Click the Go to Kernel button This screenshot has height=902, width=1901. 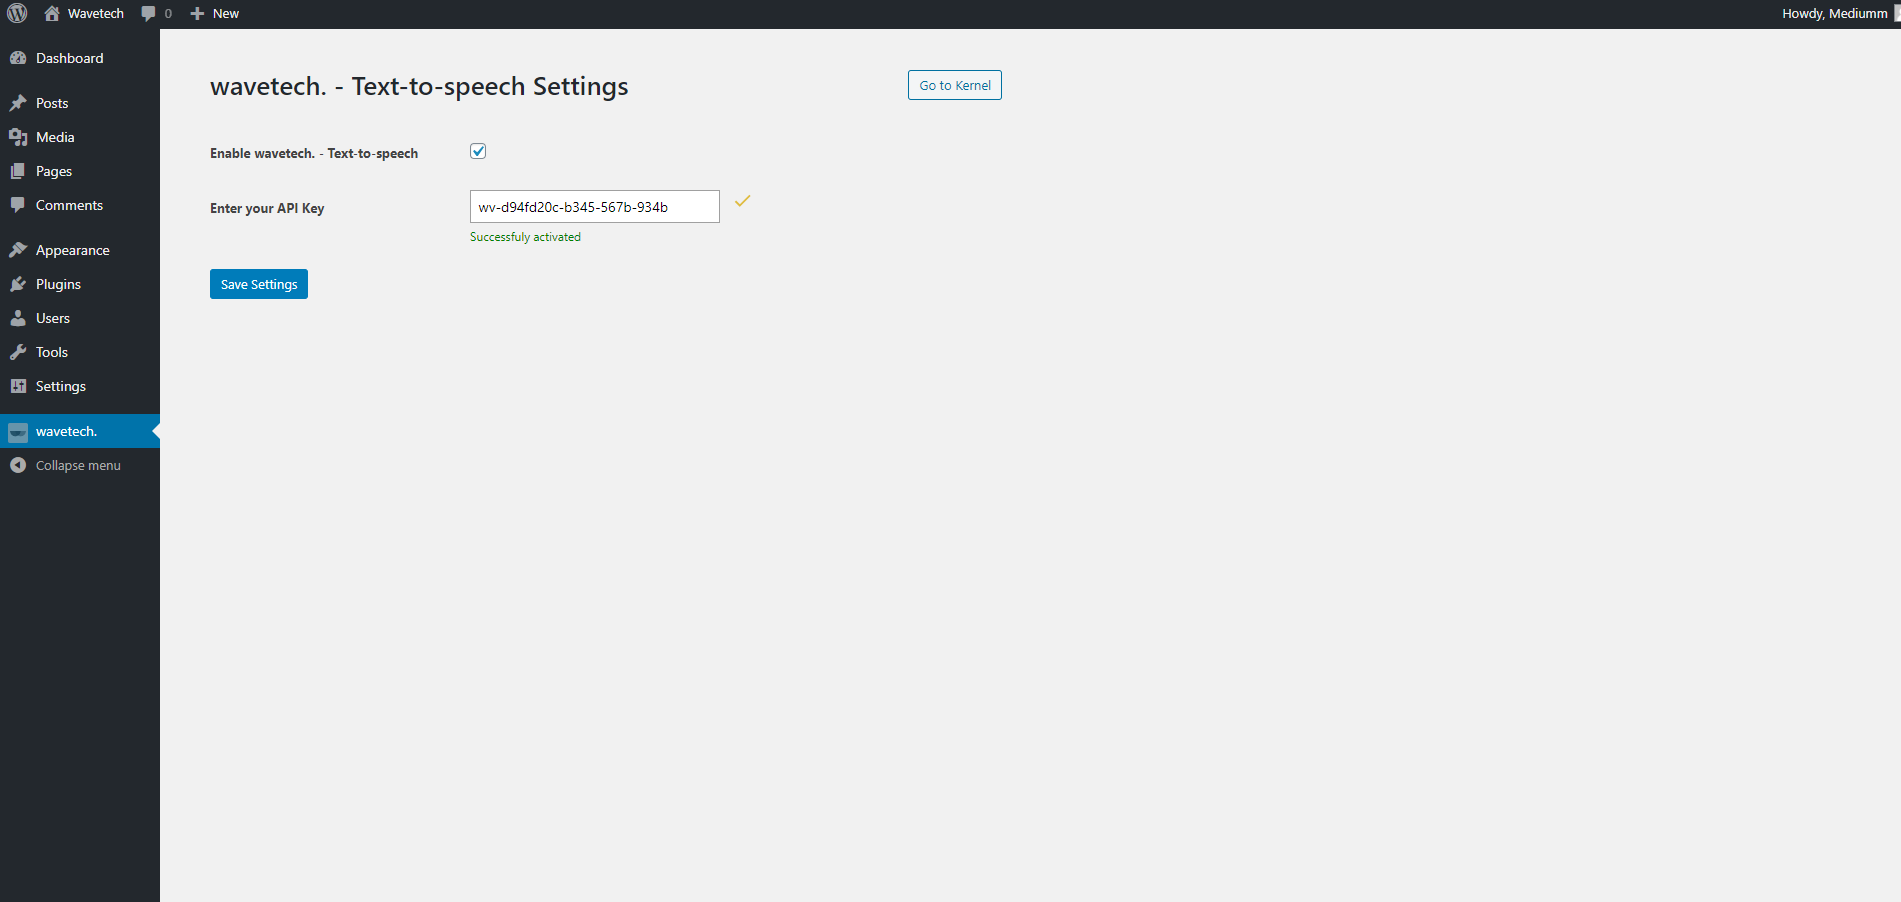pos(955,85)
